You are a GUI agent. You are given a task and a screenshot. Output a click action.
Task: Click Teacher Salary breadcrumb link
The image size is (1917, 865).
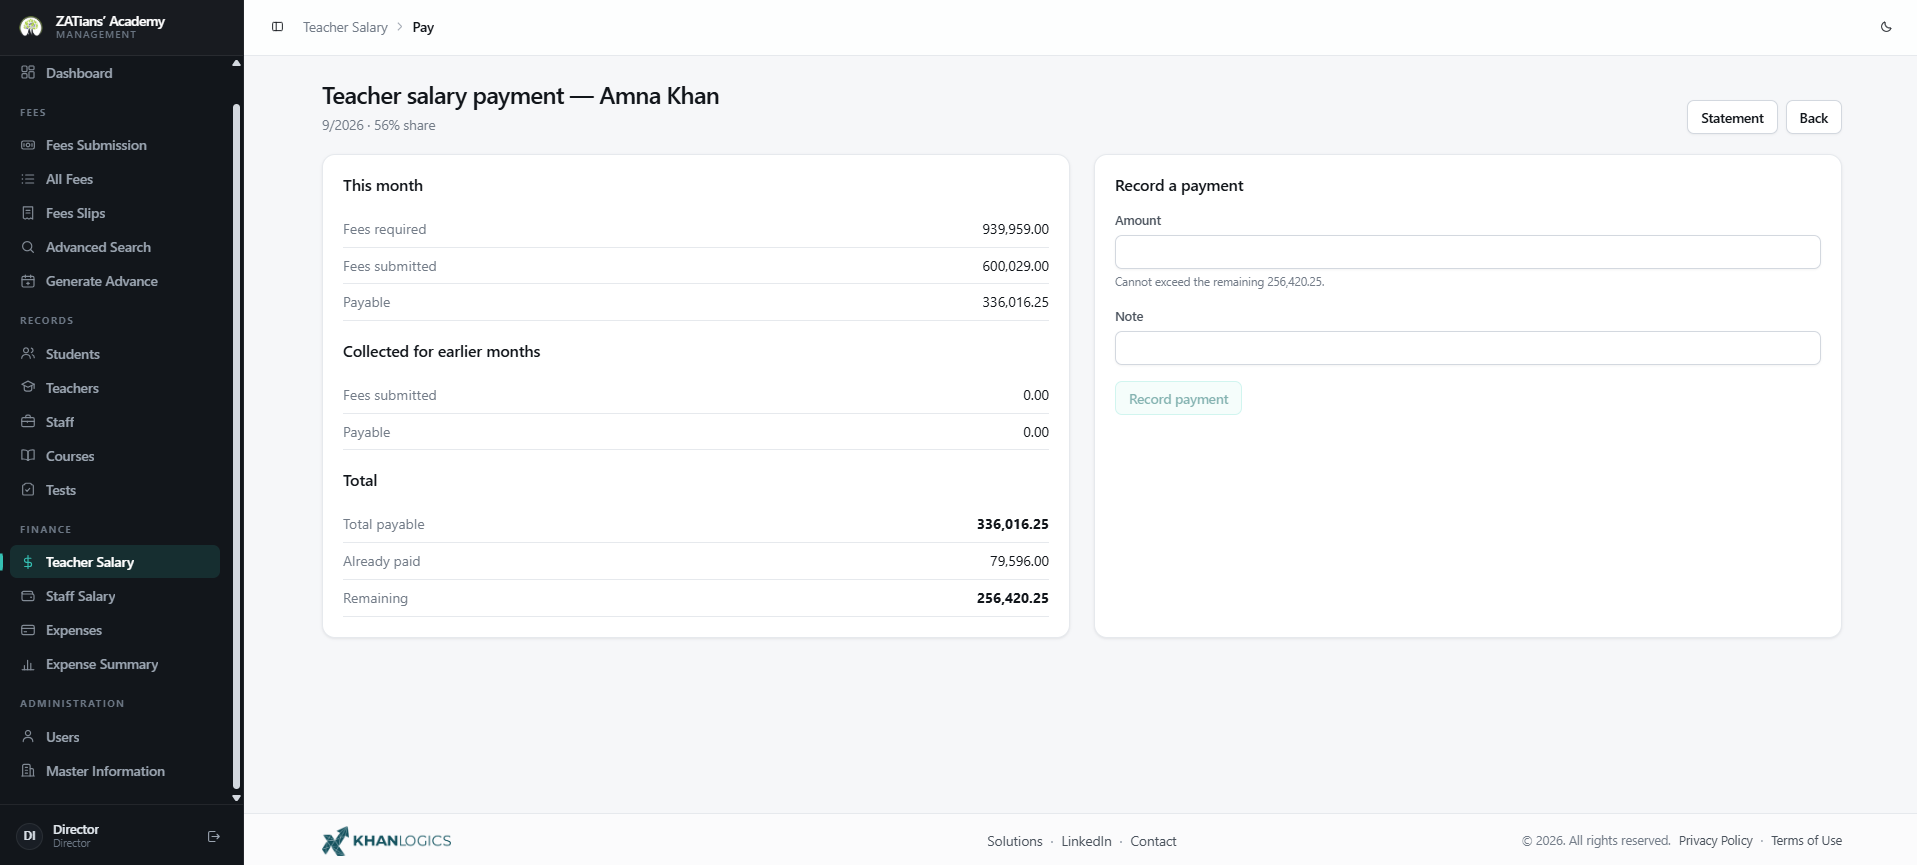pyautogui.click(x=345, y=27)
